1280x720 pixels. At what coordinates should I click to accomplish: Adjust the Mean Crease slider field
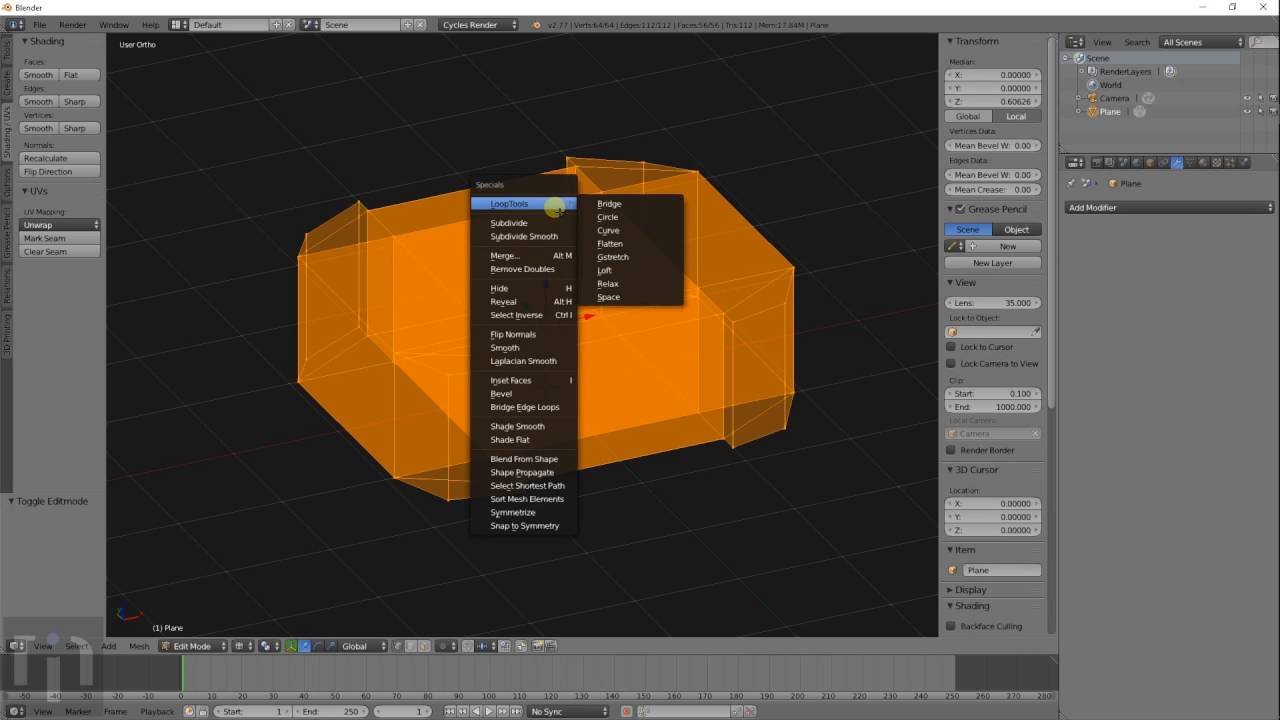pyautogui.click(x=993, y=189)
